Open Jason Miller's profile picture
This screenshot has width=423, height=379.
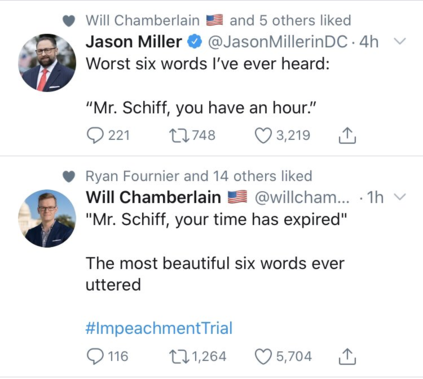pos(47,63)
